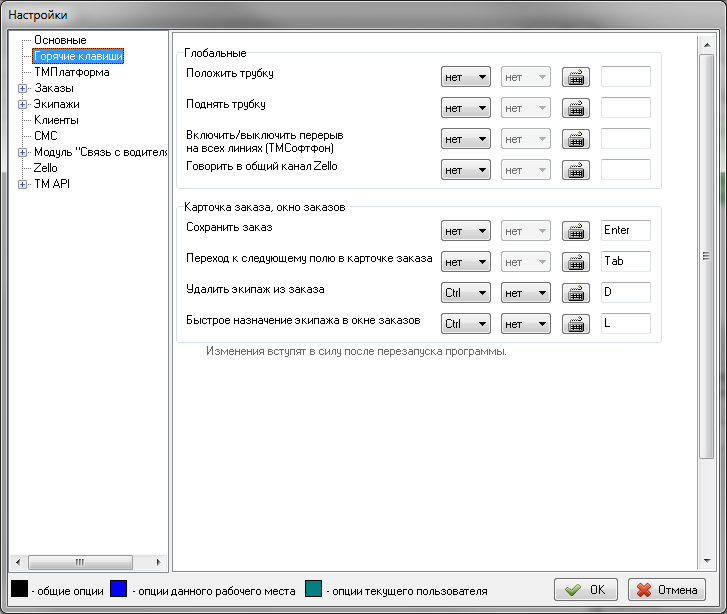Open Ctrl dropdown for Удалить экипаж из заказа
Viewport: 727px width, 614px height.
465,293
